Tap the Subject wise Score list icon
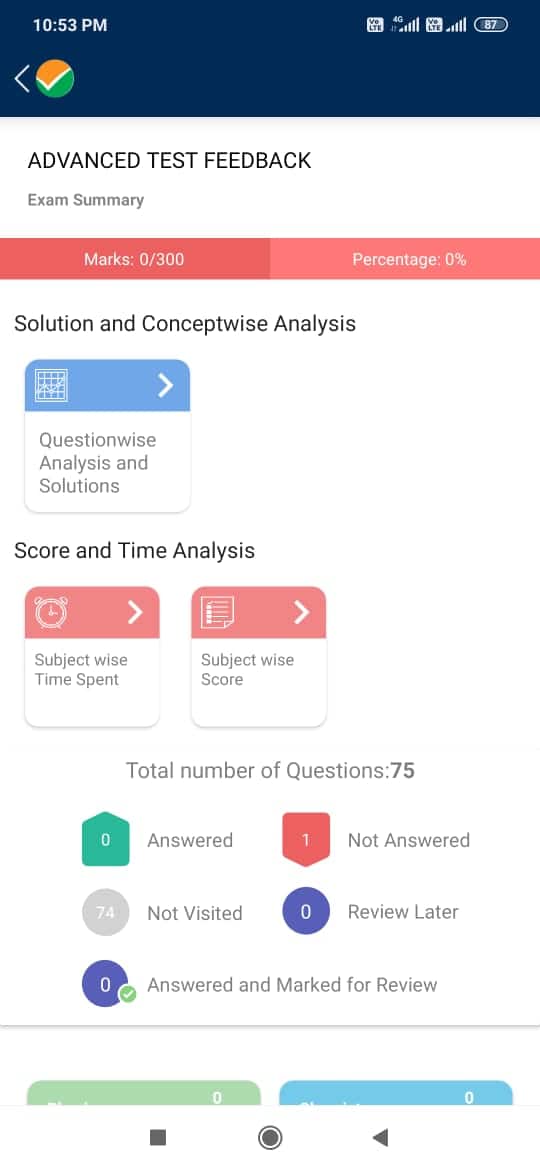The height and width of the screenshot is (1170, 540). [x=218, y=613]
